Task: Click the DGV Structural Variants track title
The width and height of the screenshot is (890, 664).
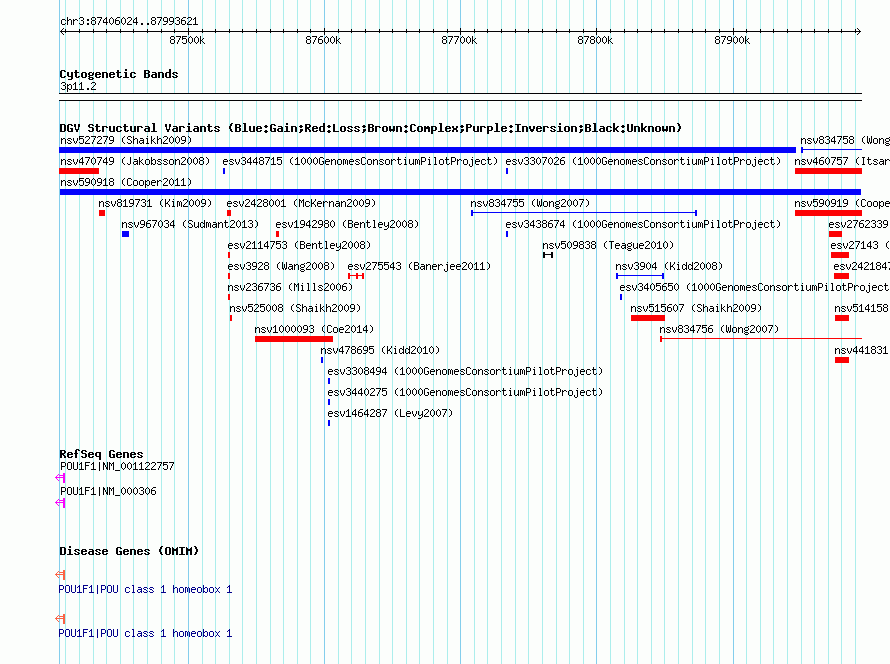Action: tap(371, 128)
